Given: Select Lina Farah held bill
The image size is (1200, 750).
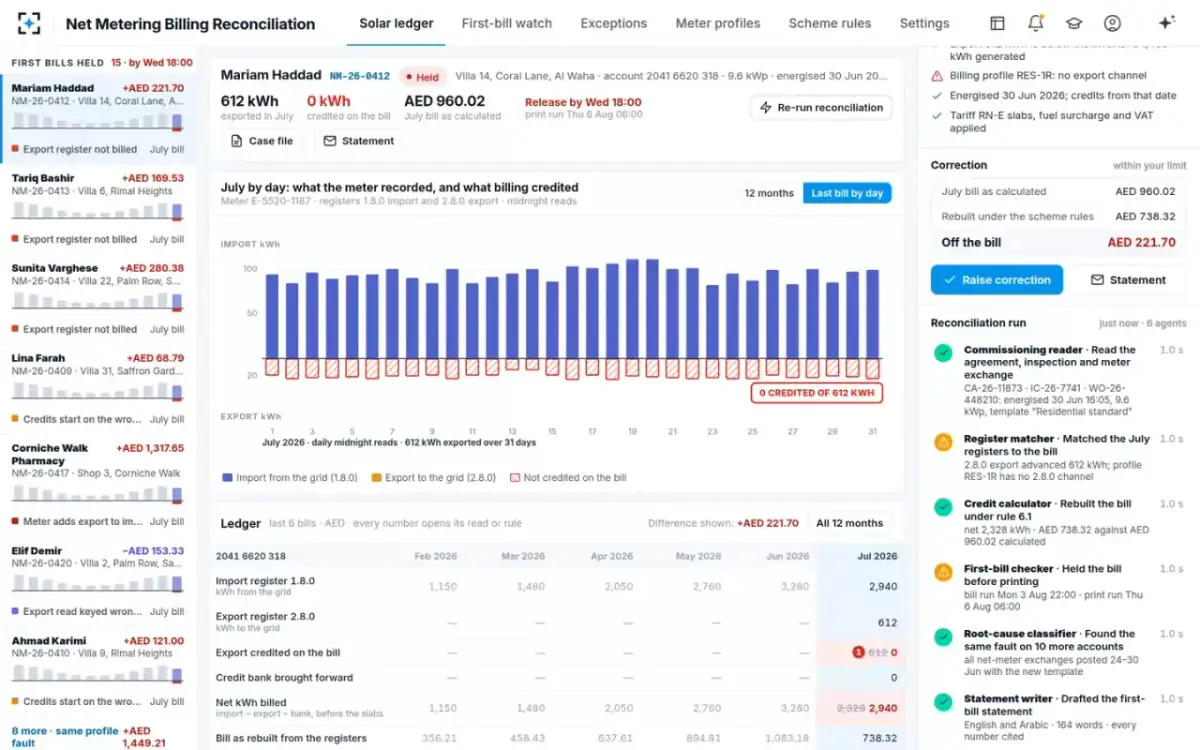Looking at the screenshot, I should 98,388.
